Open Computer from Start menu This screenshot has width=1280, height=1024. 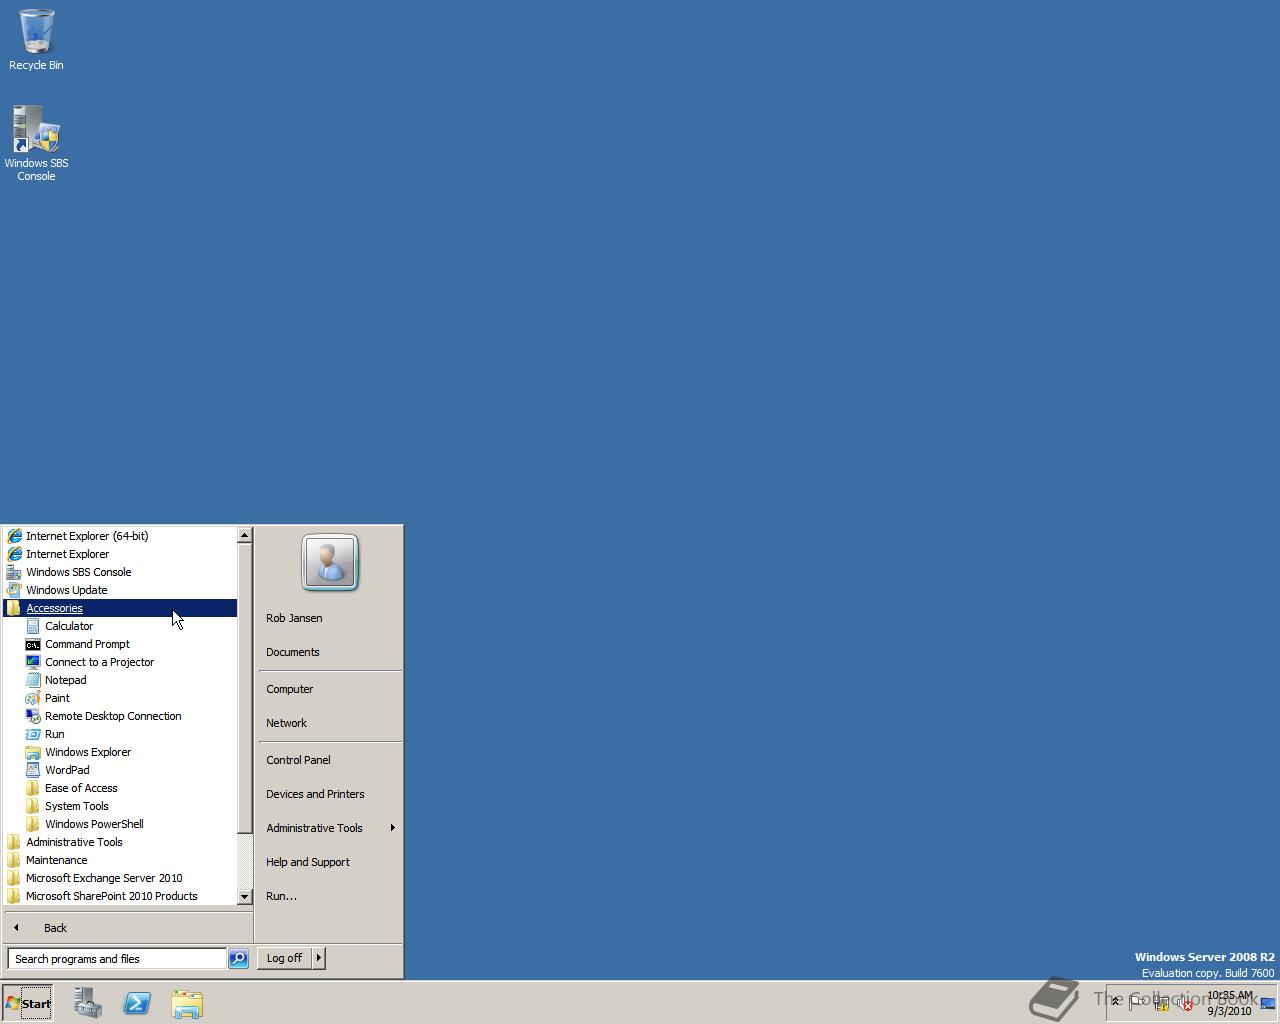click(x=330, y=689)
